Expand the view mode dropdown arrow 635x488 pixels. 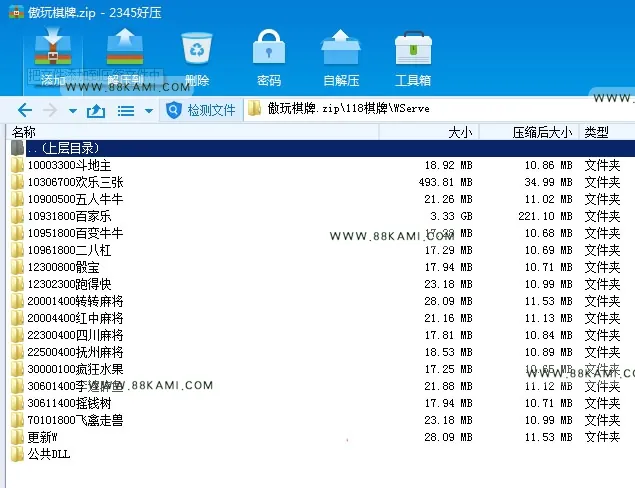[149, 111]
